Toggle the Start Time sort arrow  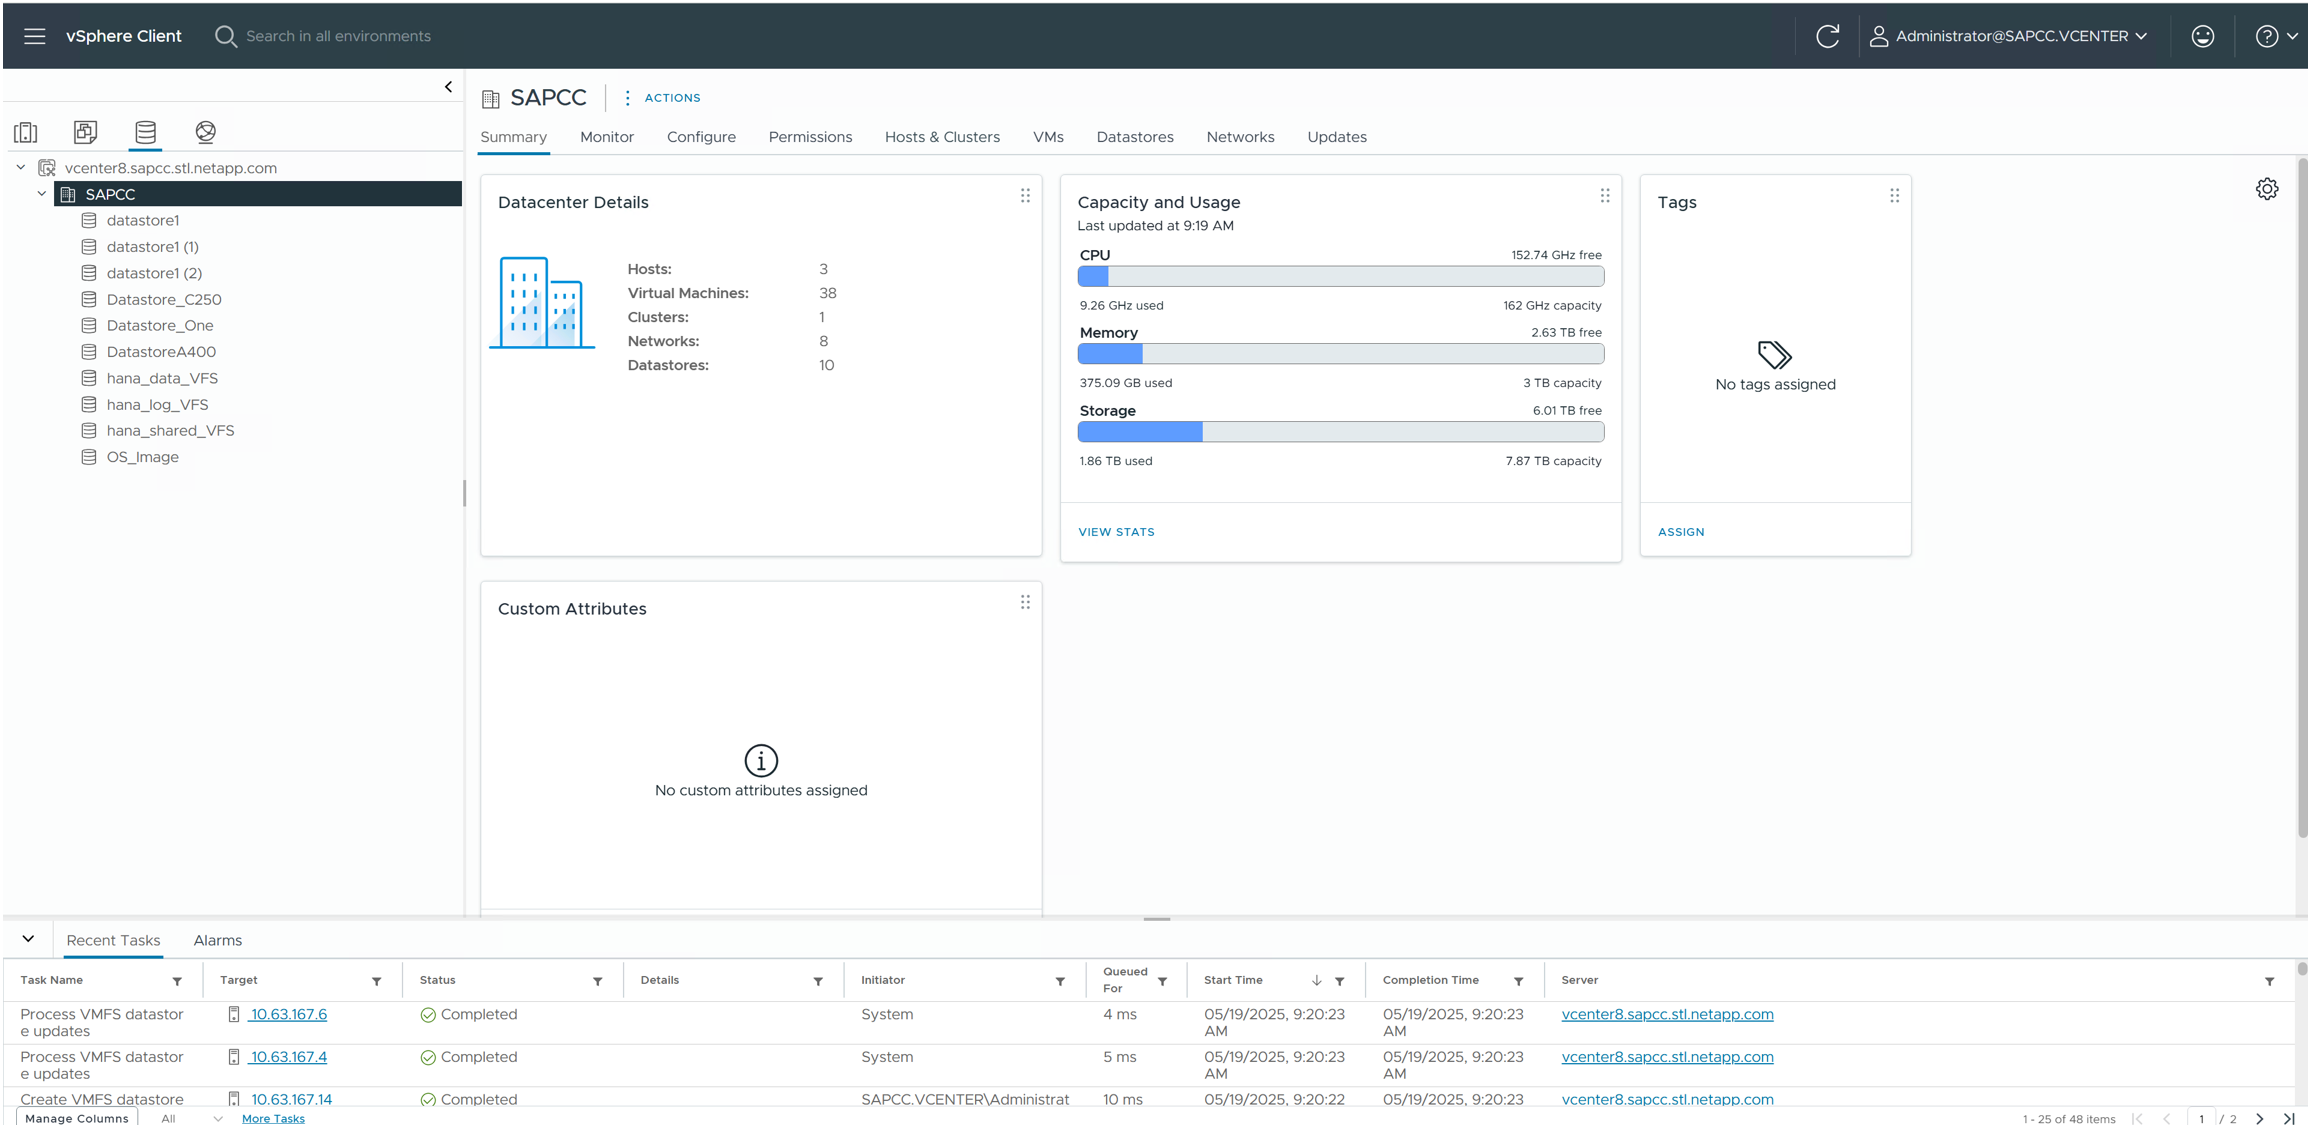tap(1316, 981)
